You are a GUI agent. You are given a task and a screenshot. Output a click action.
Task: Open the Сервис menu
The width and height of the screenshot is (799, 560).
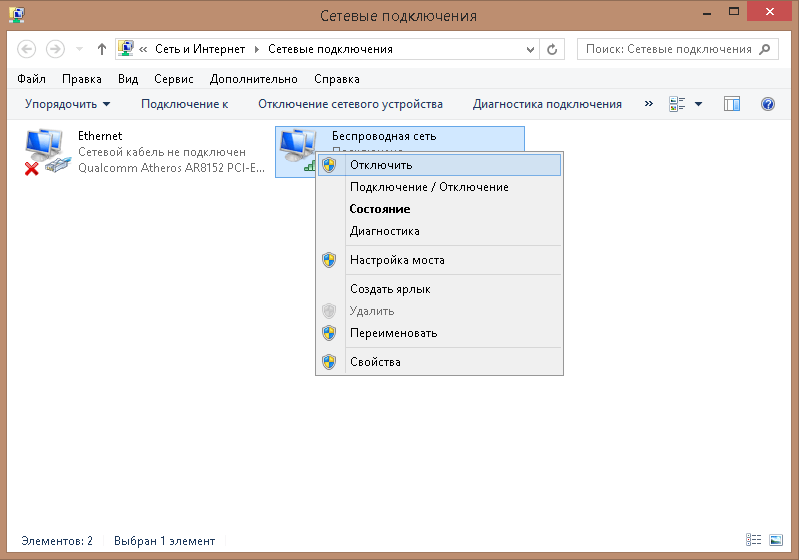pos(174,79)
